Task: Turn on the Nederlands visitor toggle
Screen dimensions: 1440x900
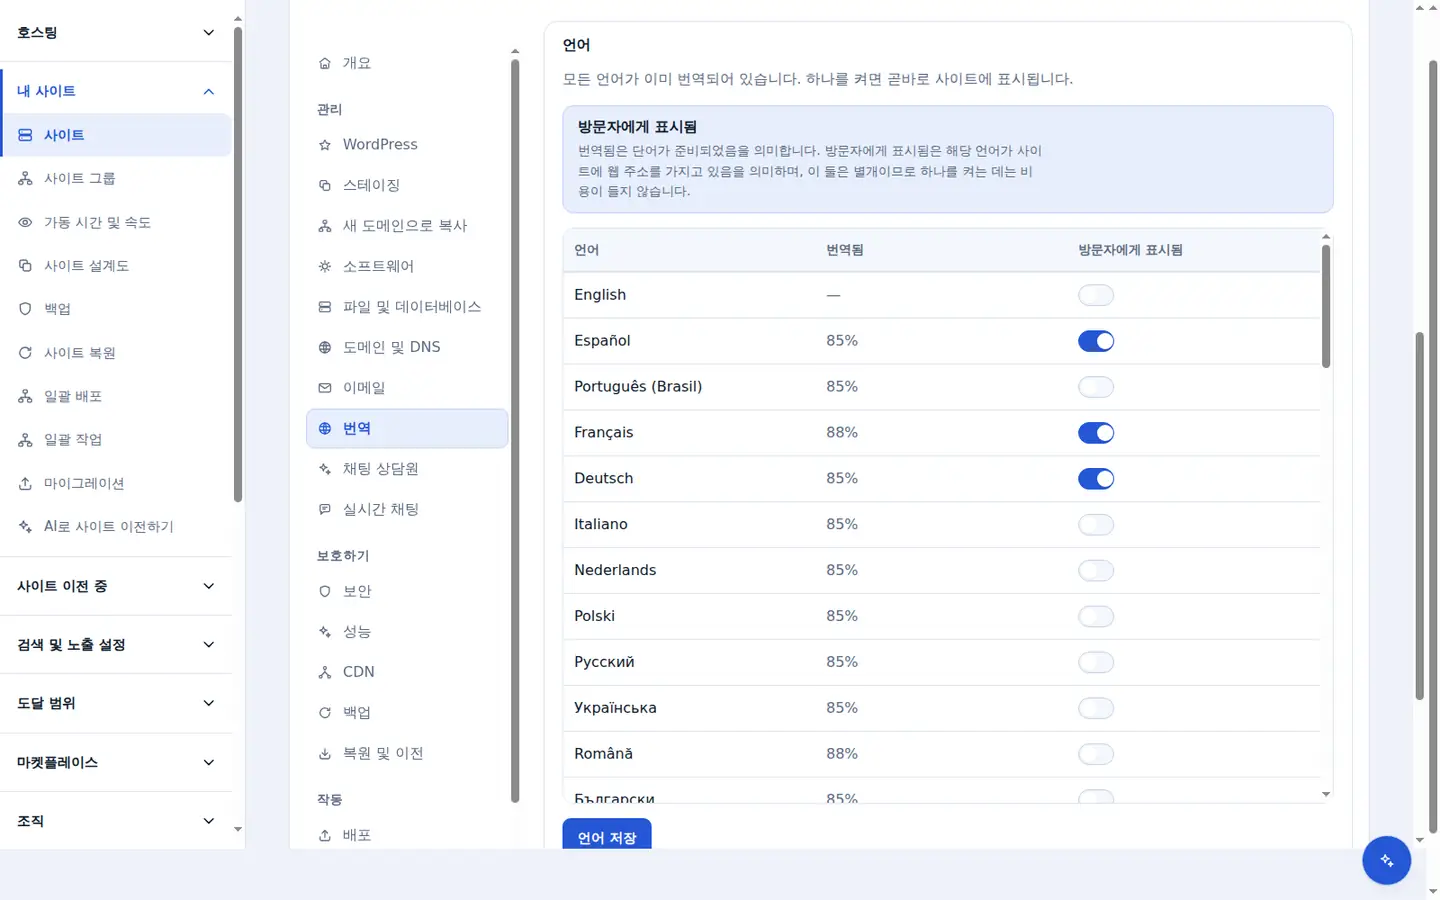Action: click(1096, 571)
